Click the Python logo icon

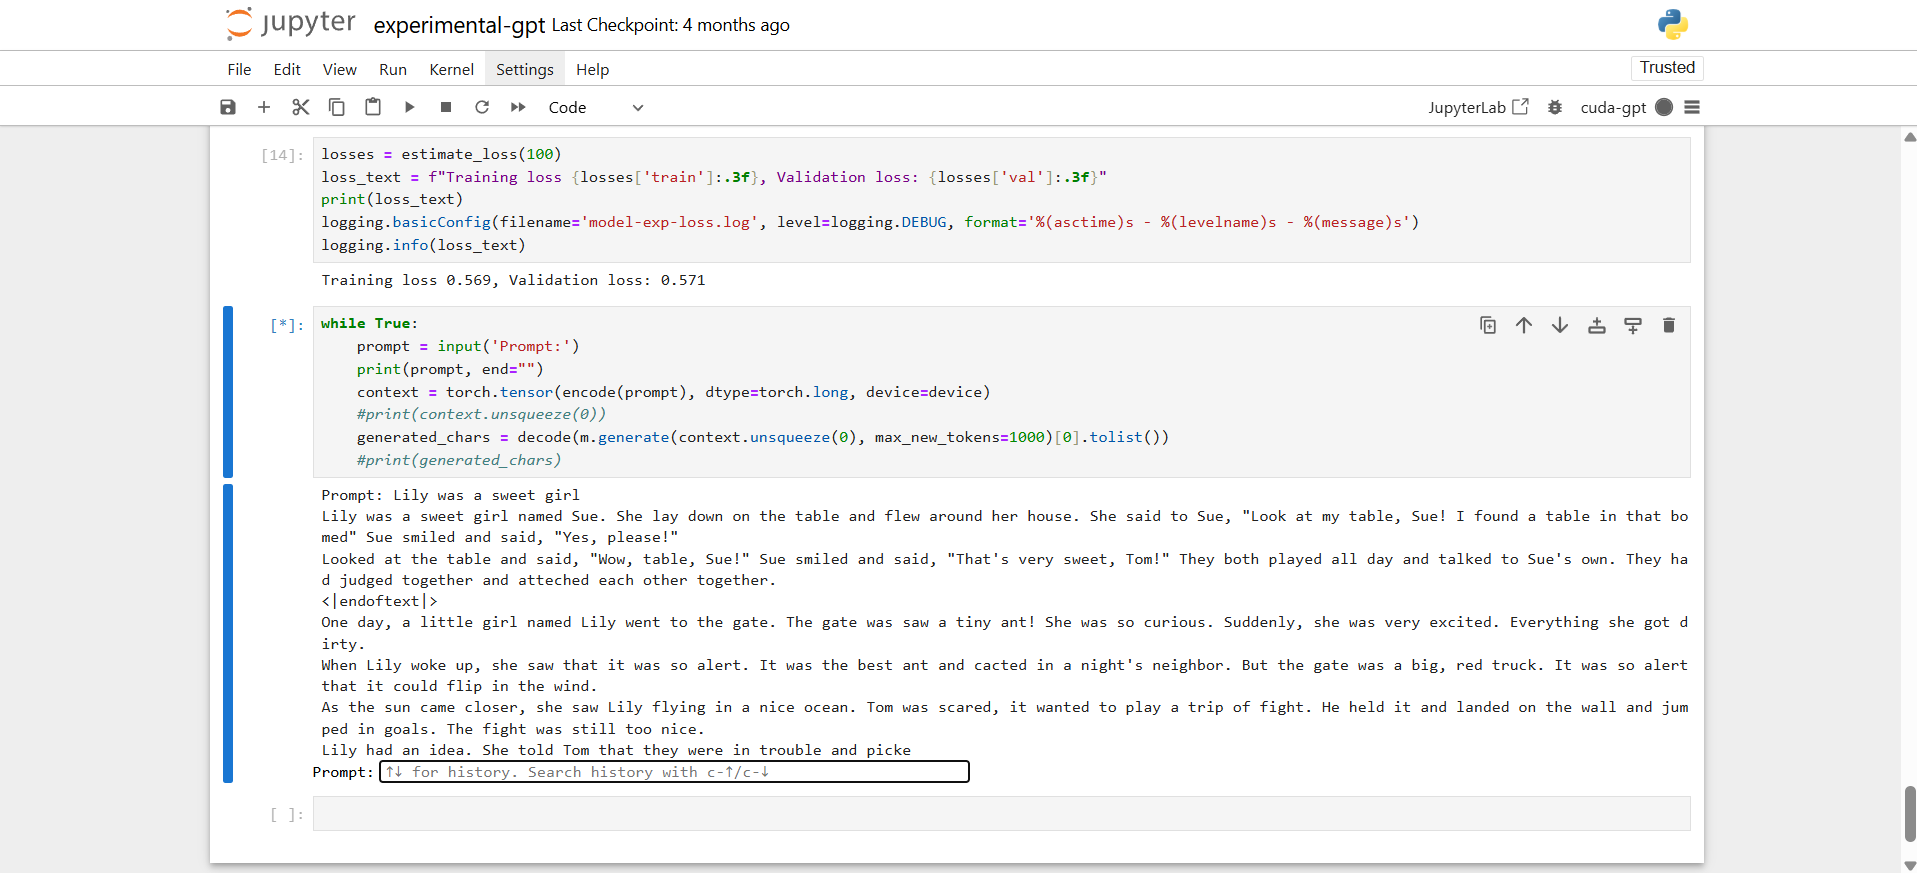1672,24
